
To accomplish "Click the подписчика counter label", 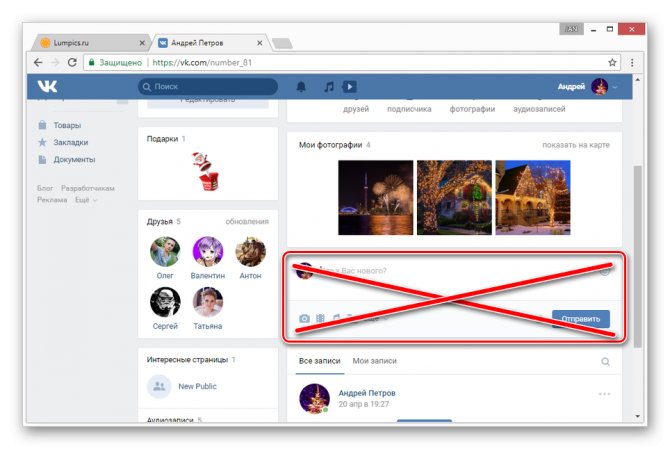I will click(409, 109).
